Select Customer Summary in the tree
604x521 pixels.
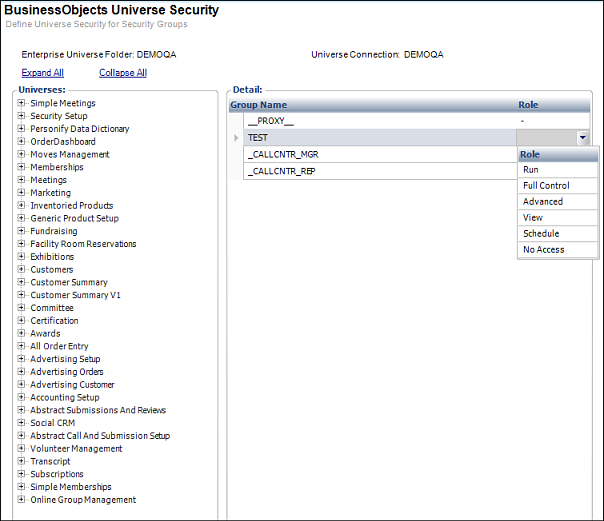point(69,282)
